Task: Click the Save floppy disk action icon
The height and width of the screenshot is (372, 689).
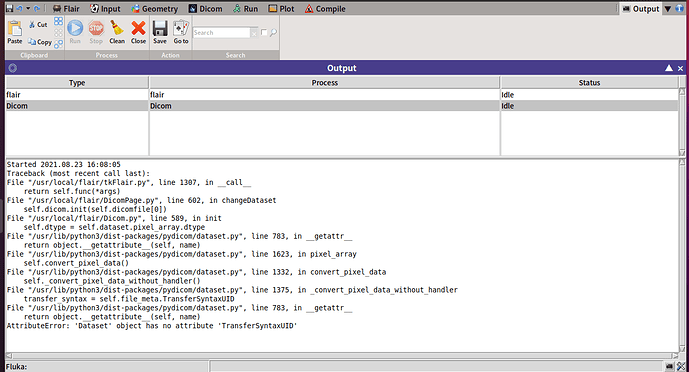Action: (x=160, y=32)
